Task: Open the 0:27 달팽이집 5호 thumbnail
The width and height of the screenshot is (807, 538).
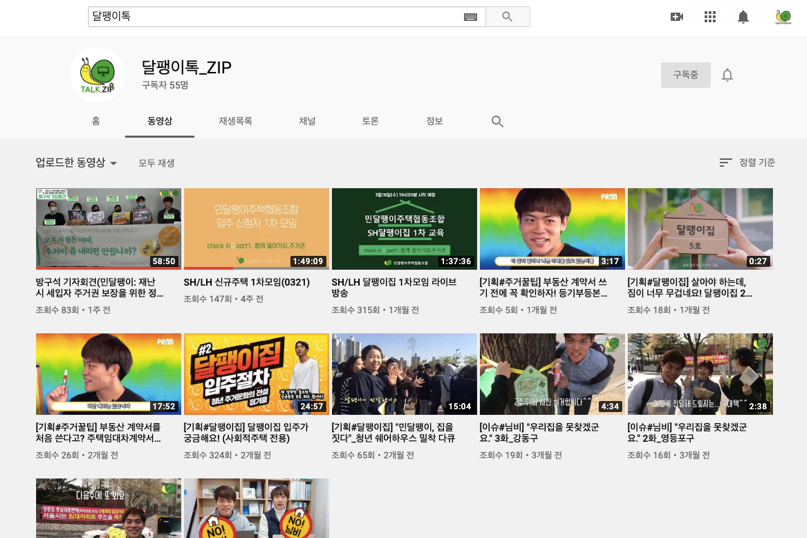Action: (700, 229)
